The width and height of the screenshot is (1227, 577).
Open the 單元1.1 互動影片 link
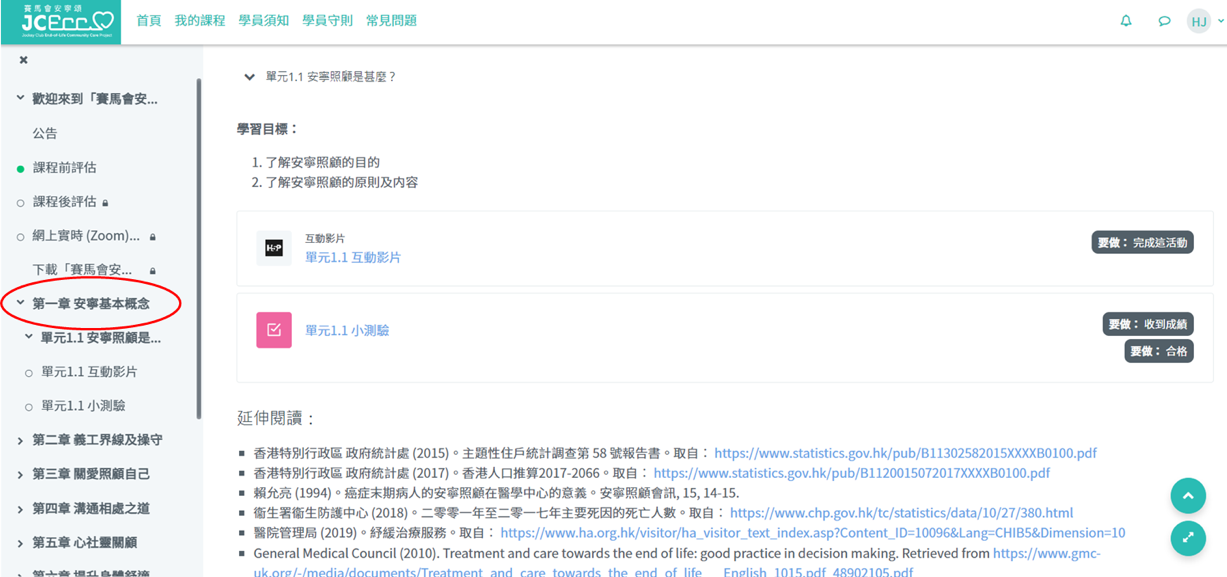tap(353, 257)
